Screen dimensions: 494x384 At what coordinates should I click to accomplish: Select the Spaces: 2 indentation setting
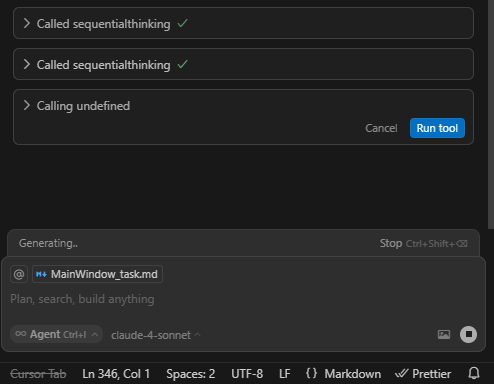[191, 374]
